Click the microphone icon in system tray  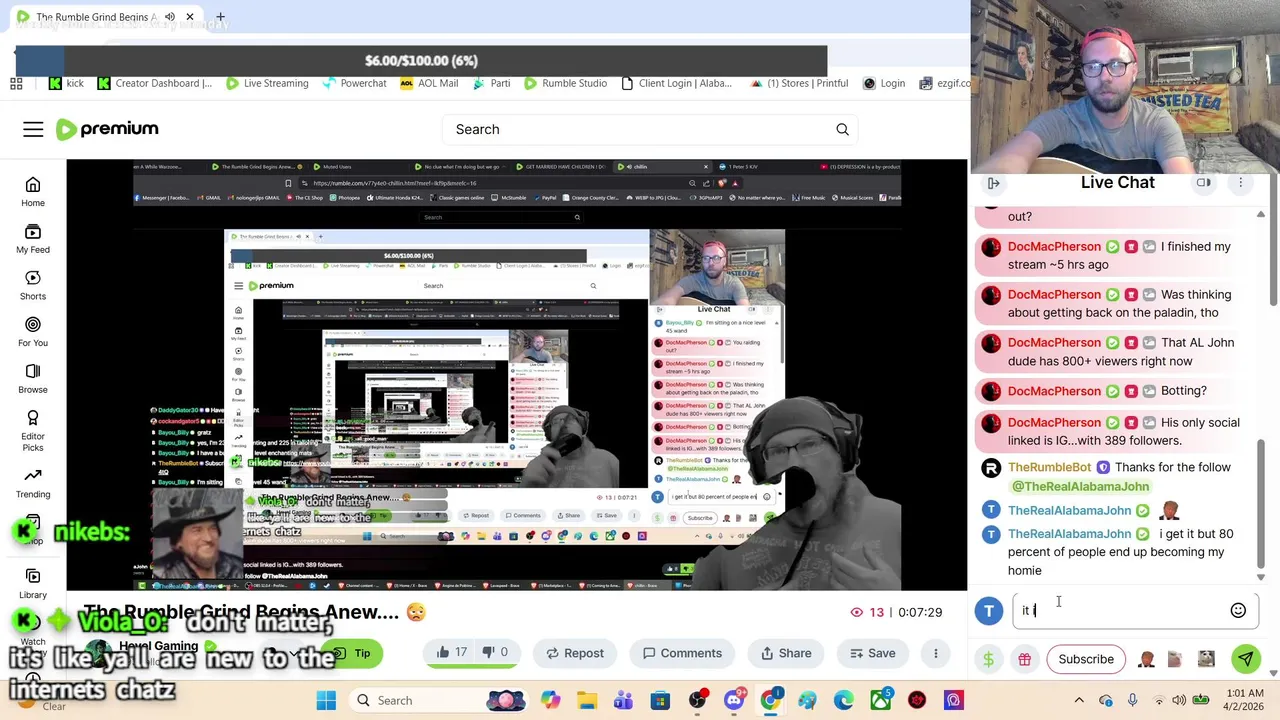click(1133, 700)
